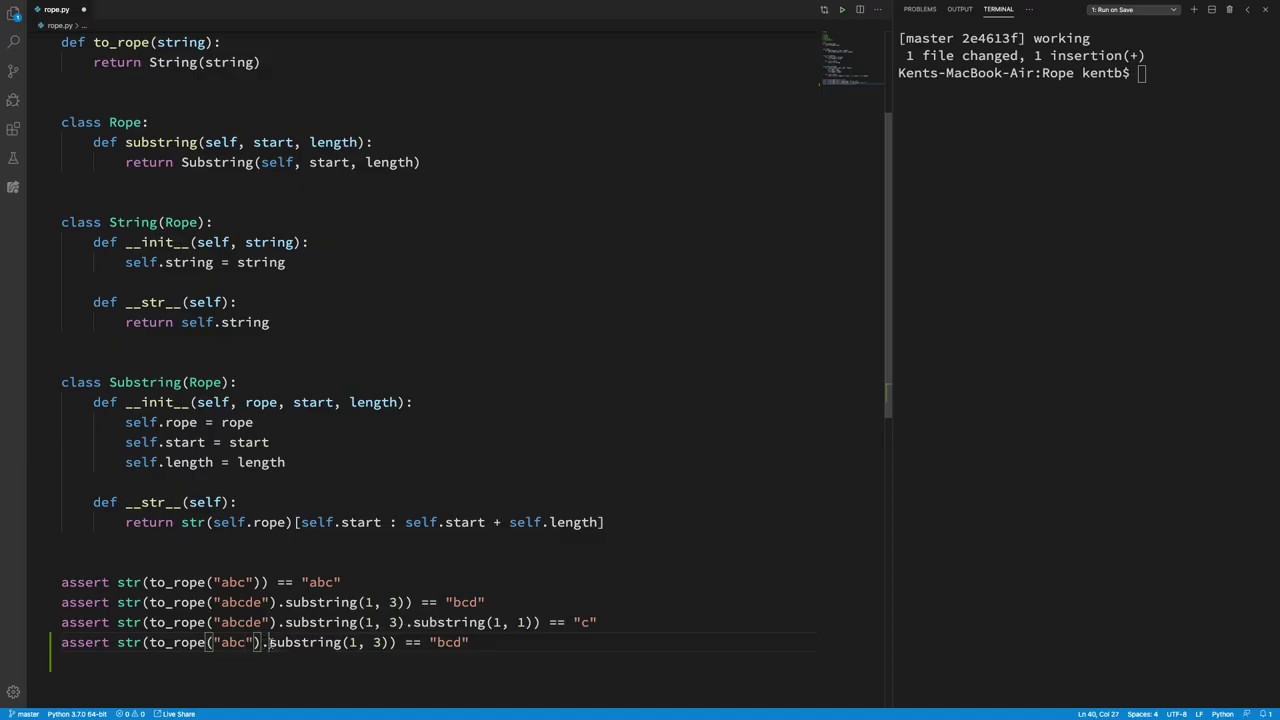
Task: Click assert line ending with == "abc"
Action: click(x=201, y=582)
